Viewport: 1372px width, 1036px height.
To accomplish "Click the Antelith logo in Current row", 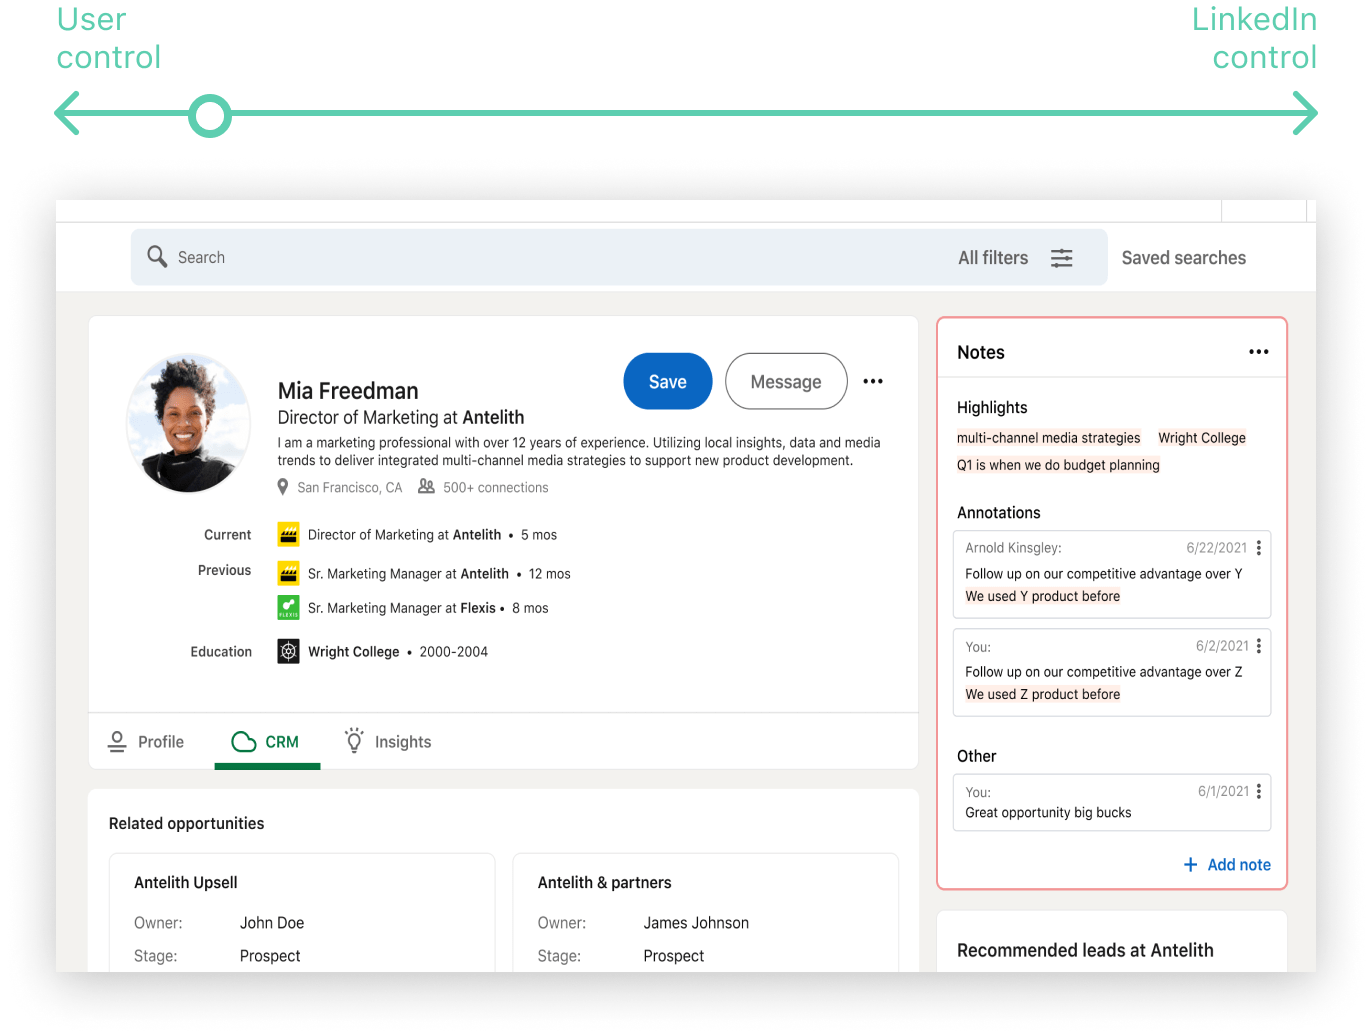I will click(x=288, y=535).
